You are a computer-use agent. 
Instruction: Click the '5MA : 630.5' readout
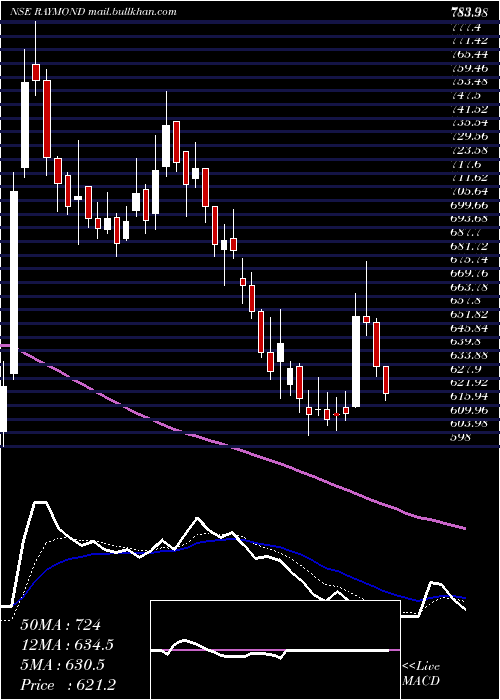coord(62,665)
